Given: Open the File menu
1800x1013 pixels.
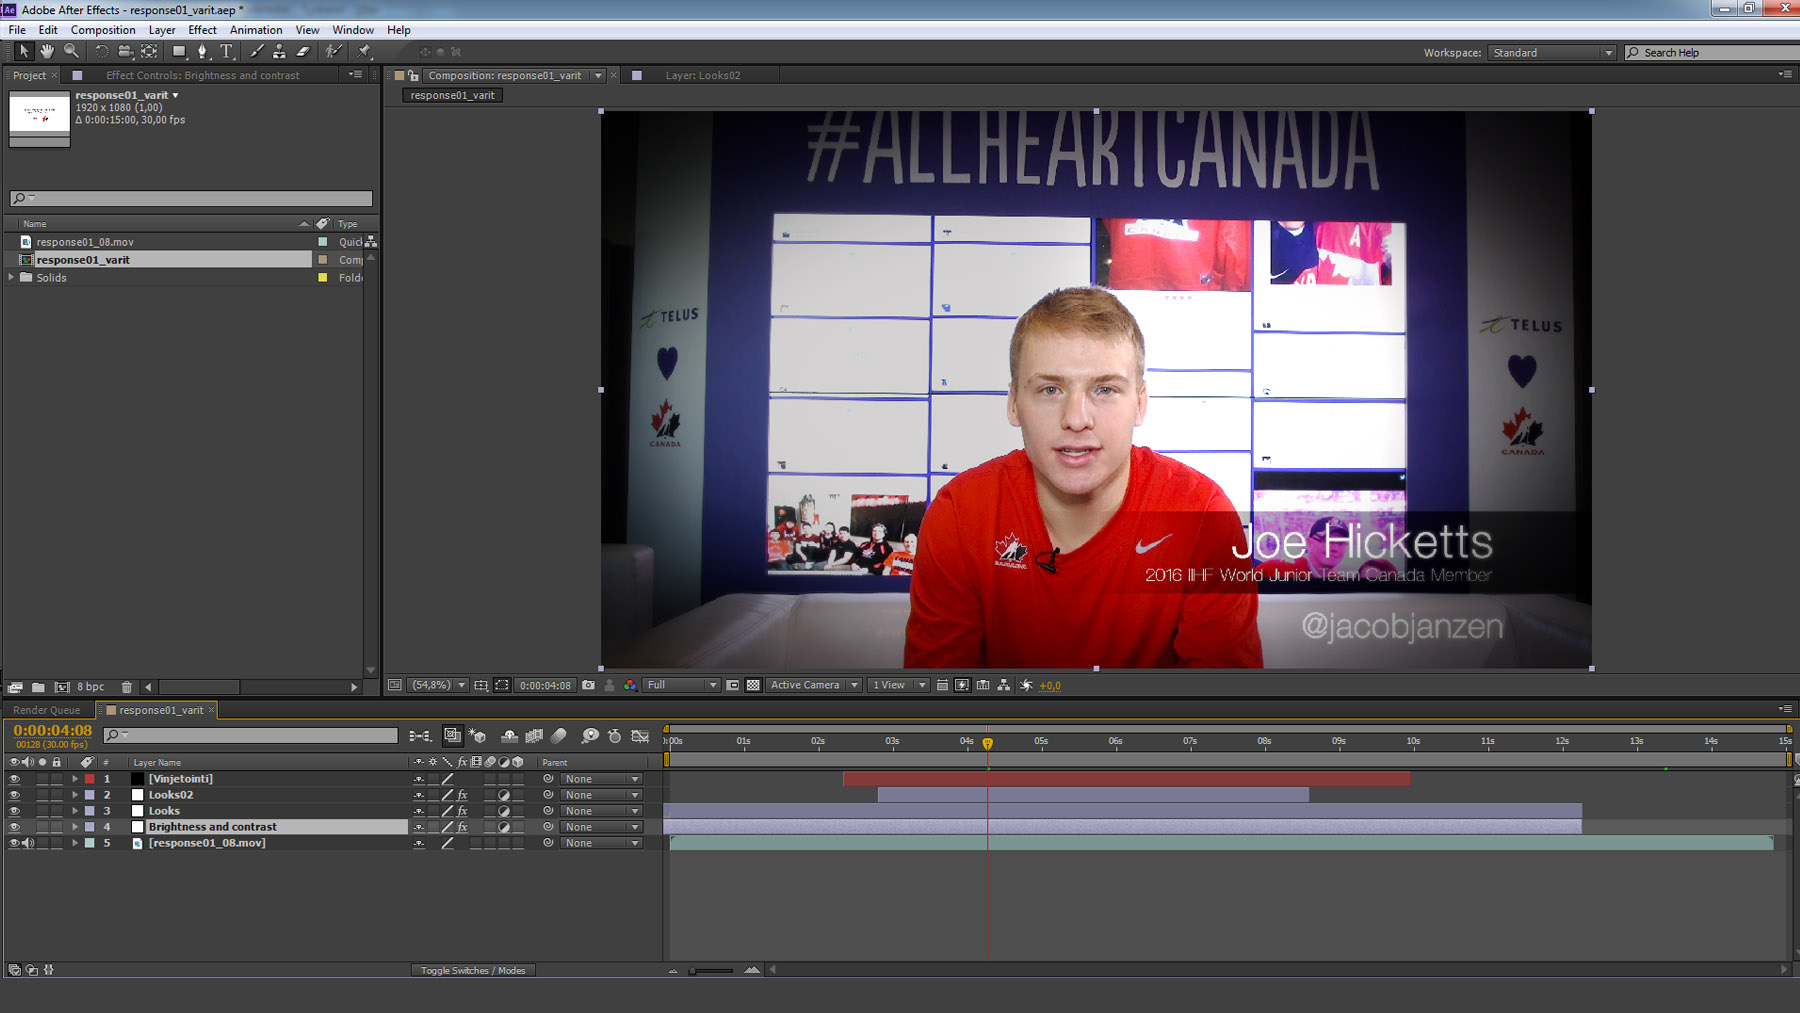Looking at the screenshot, I should tap(17, 30).
